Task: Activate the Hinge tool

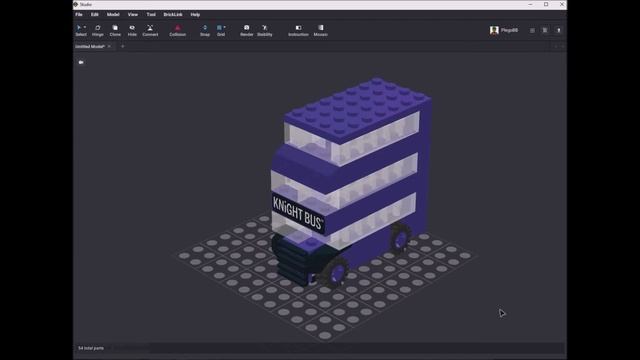Action: (x=98, y=30)
